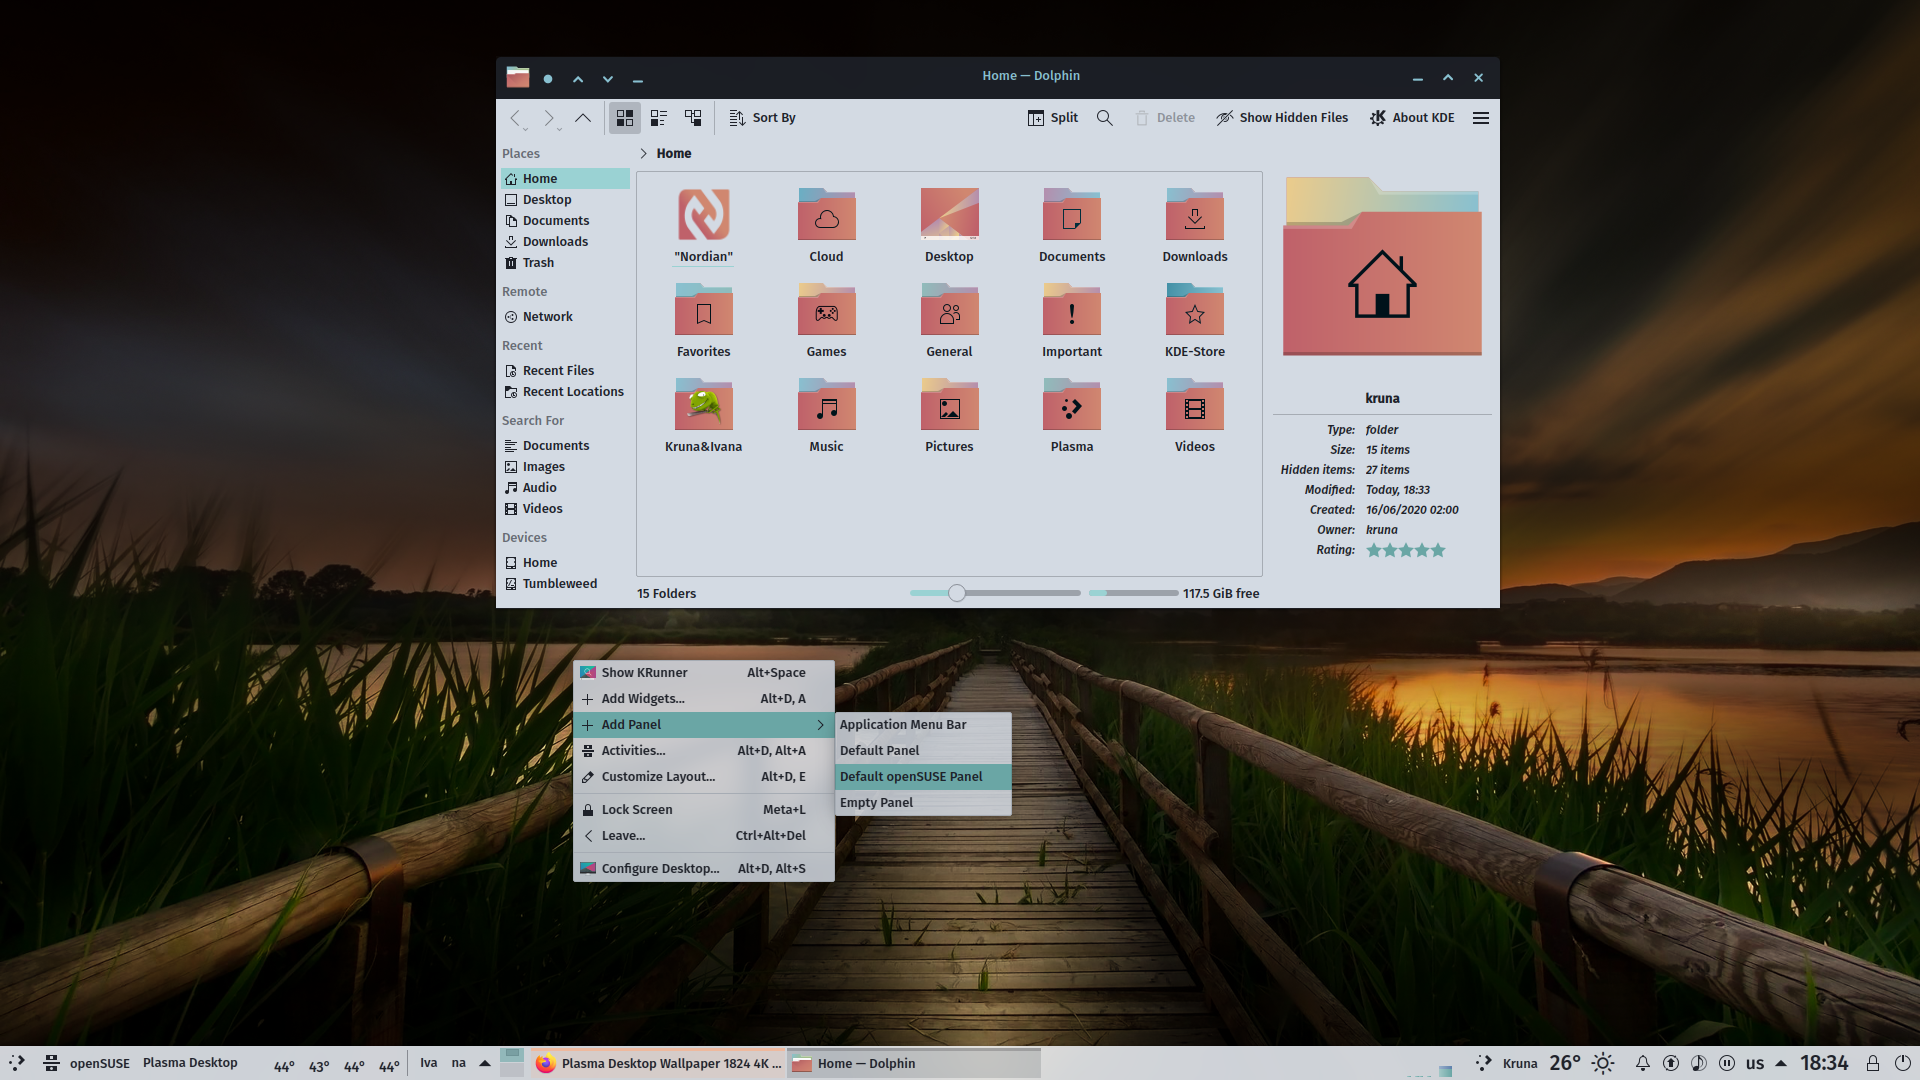Add an Empty Panel
This screenshot has width=1920, height=1080.
(923, 803)
